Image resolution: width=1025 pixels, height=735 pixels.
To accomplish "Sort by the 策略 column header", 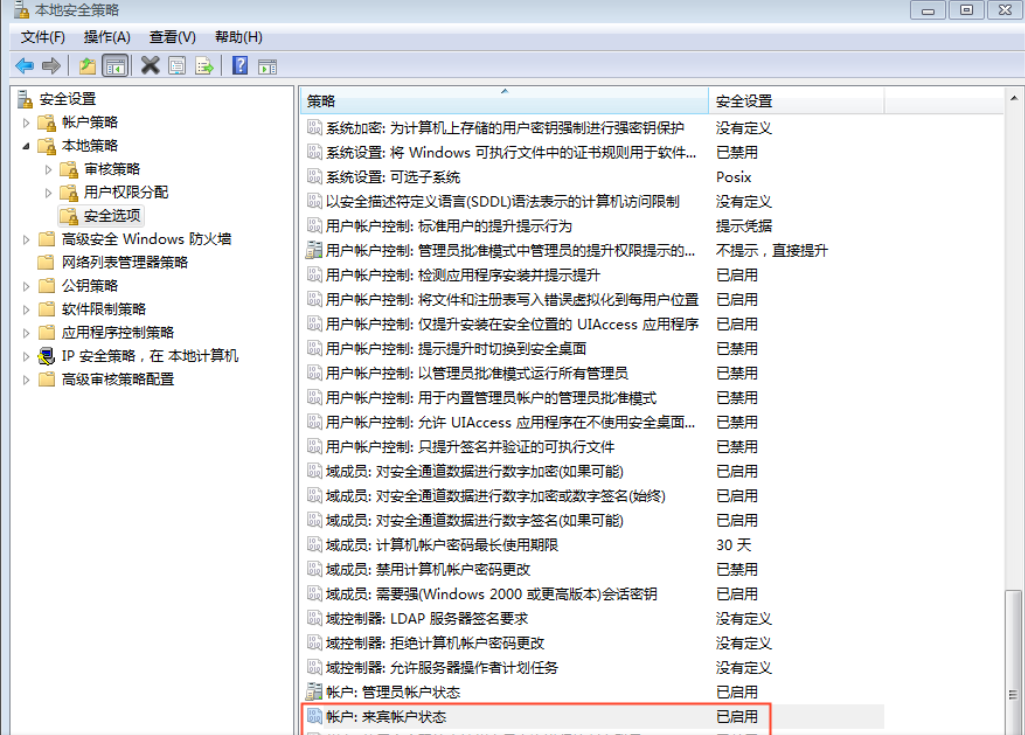I will 504,101.
